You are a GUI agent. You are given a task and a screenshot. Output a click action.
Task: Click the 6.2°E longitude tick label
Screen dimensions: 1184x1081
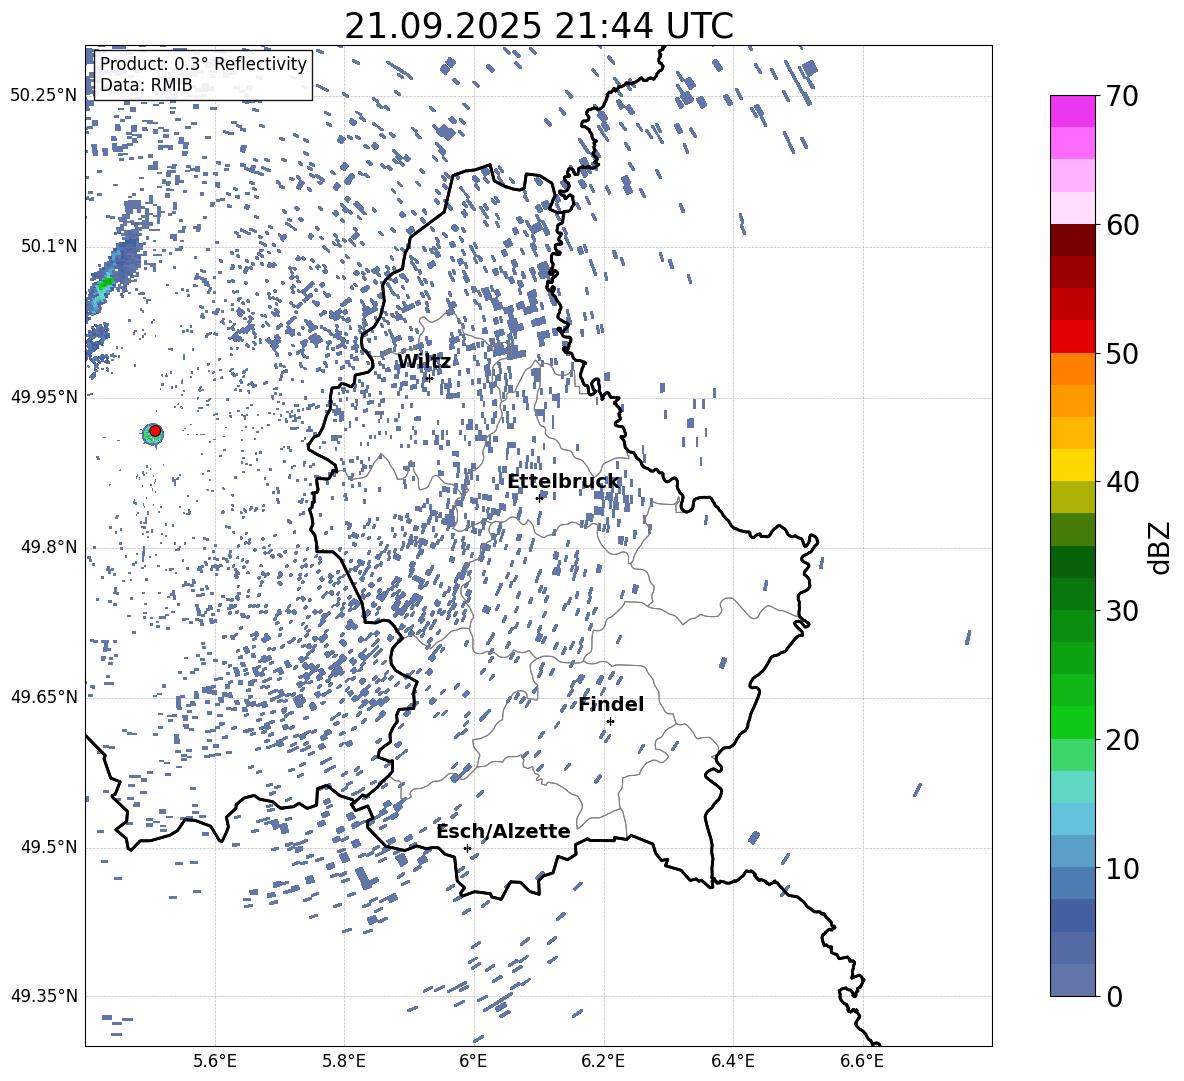603,1061
